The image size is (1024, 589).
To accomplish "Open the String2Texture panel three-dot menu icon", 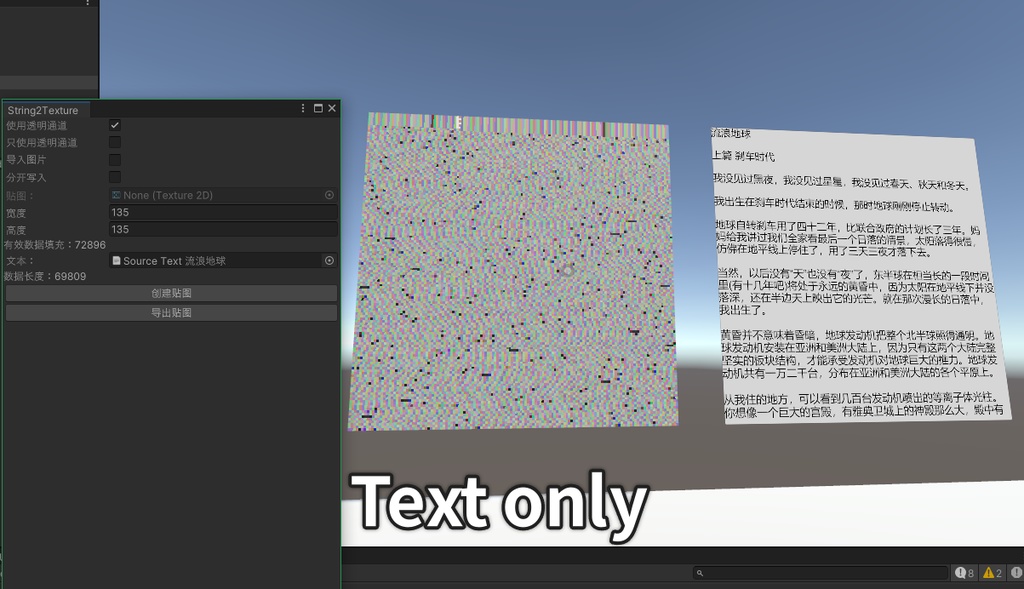I will (302, 108).
